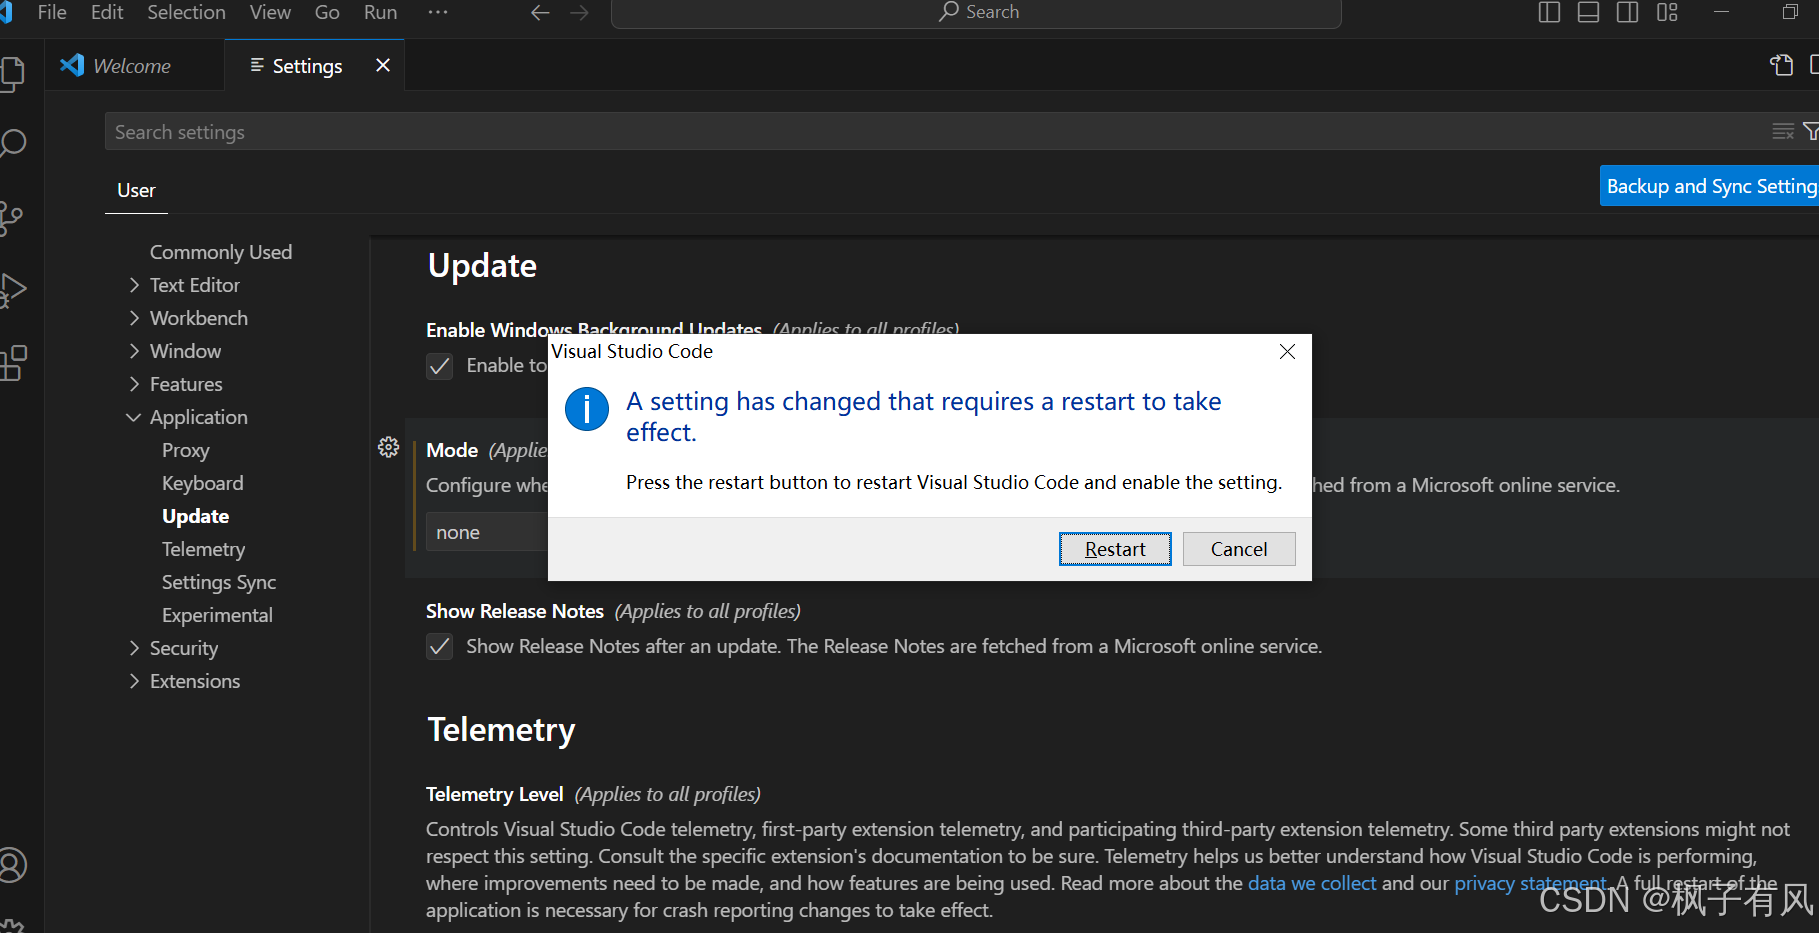1819x933 pixels.
Task: Expand Security settings group
Action: click(134, 648)
